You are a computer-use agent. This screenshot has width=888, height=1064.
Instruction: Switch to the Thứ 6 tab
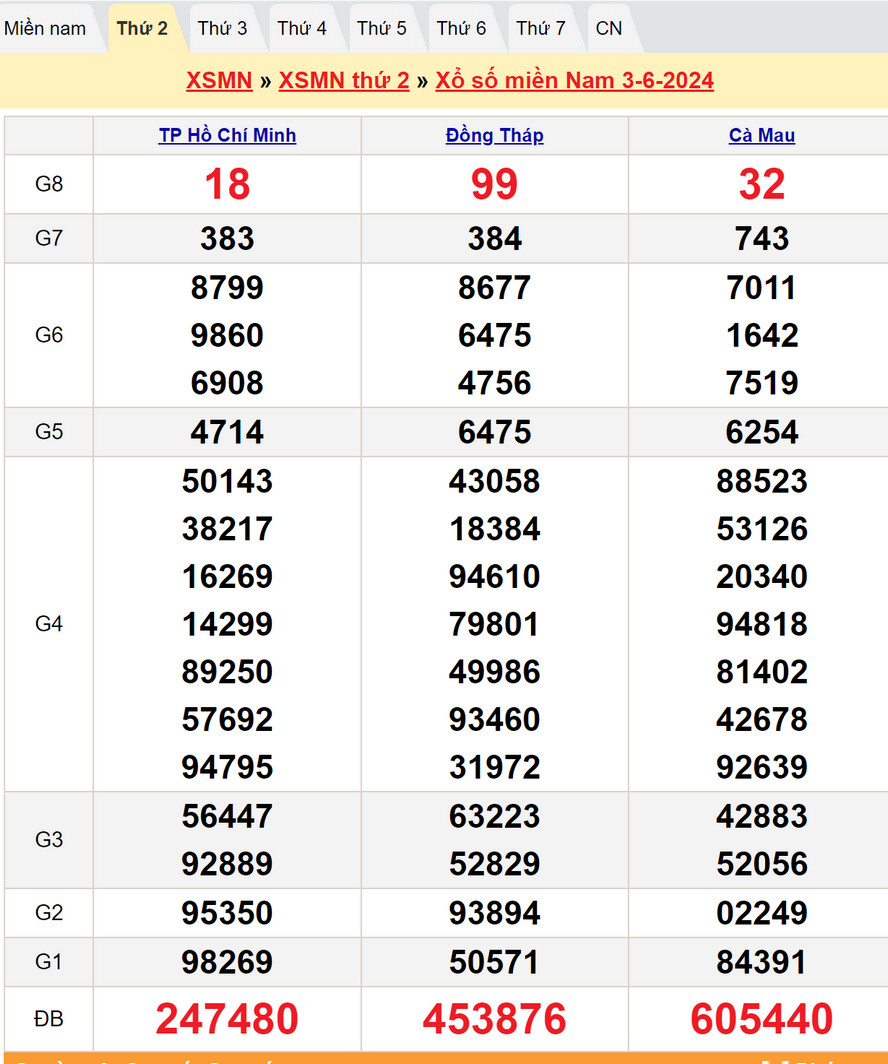461,28
